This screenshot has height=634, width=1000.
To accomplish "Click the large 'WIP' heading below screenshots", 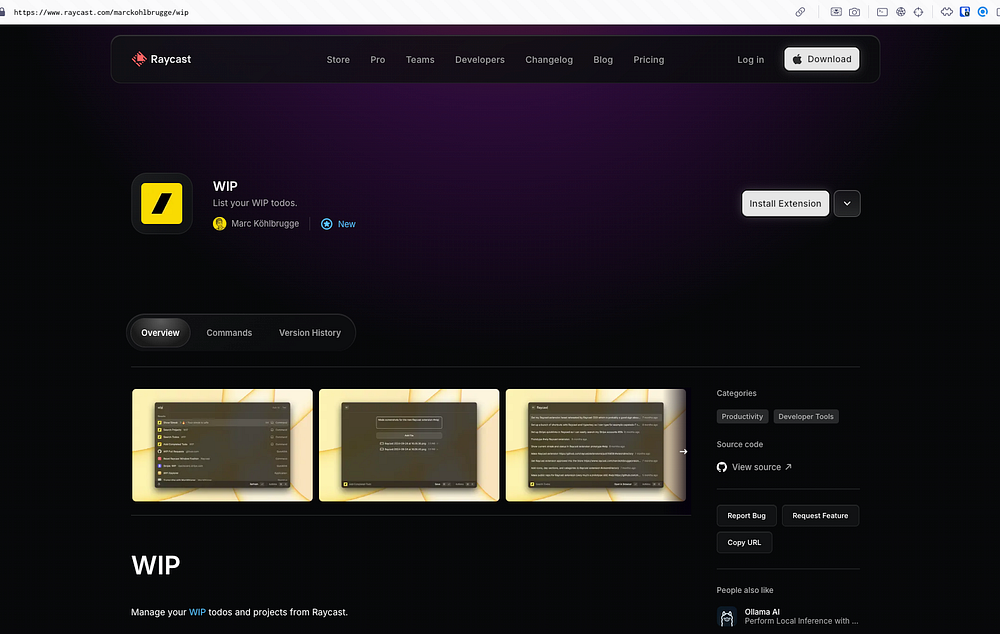I will pos(156,565).
